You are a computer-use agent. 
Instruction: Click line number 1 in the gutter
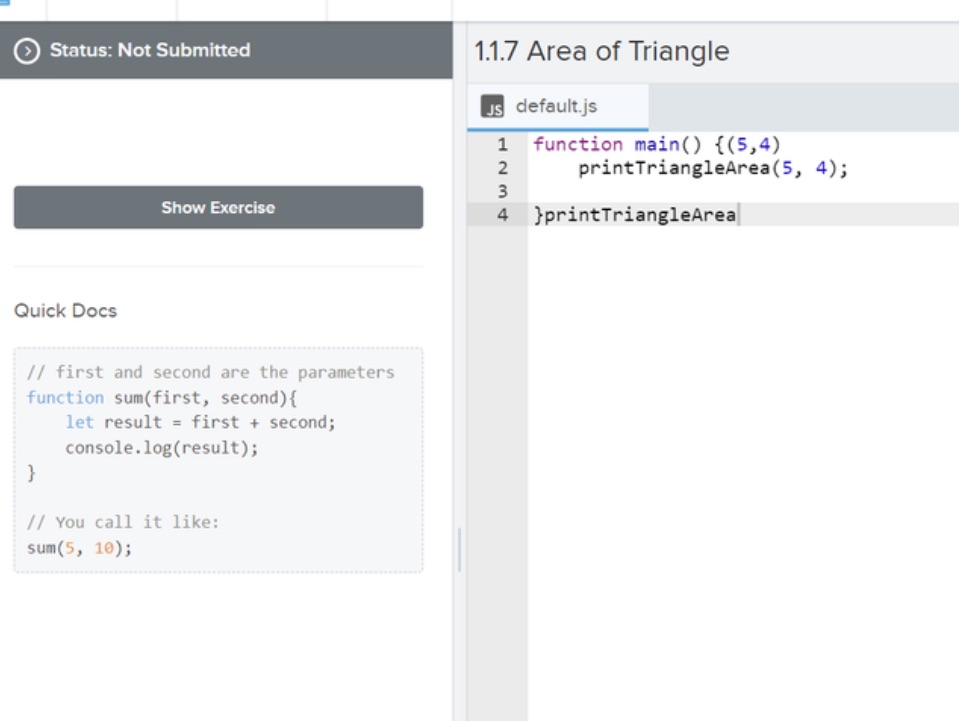503,144
